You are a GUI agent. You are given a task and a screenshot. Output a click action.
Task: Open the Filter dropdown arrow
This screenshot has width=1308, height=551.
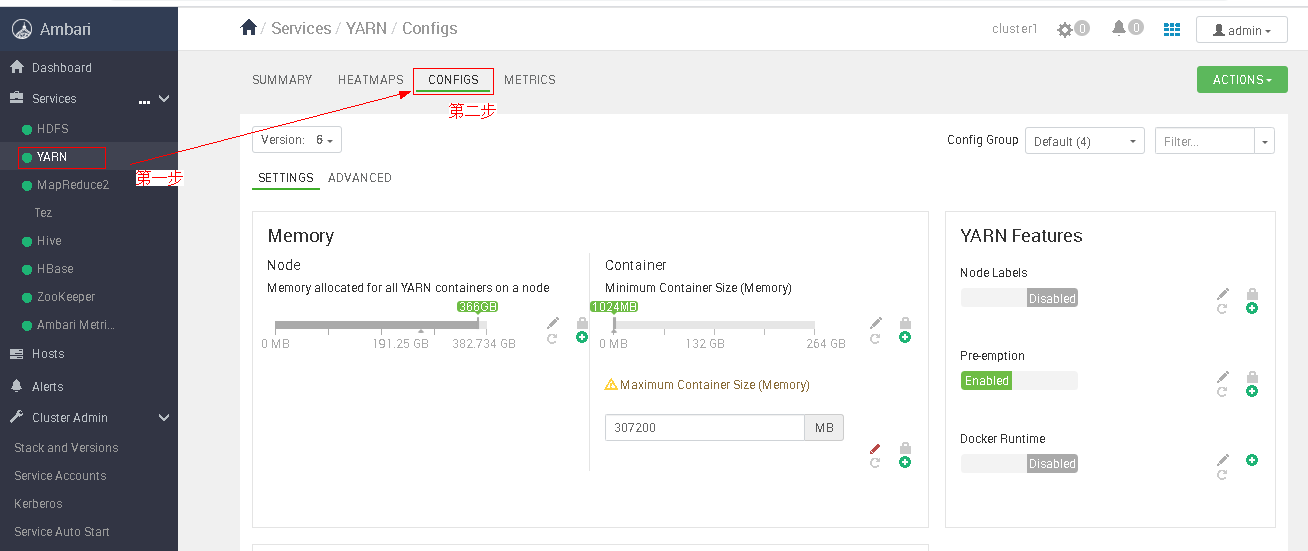[1265, 142]
